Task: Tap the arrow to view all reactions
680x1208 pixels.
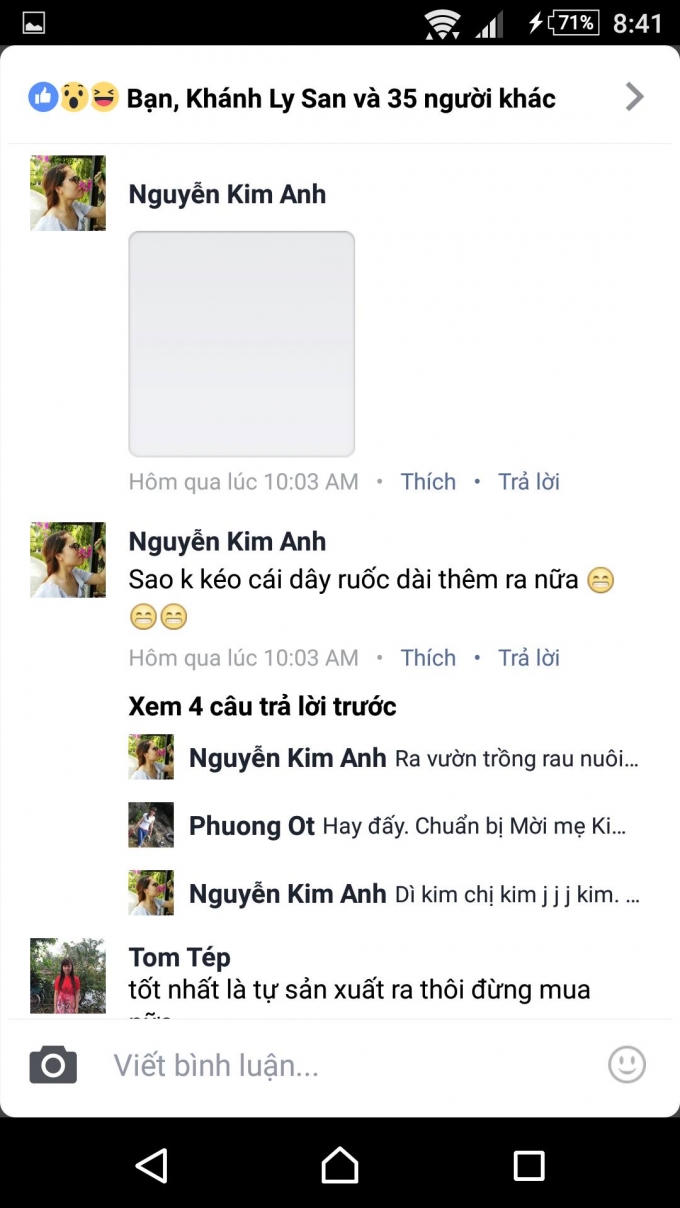Action: [634, 96]
